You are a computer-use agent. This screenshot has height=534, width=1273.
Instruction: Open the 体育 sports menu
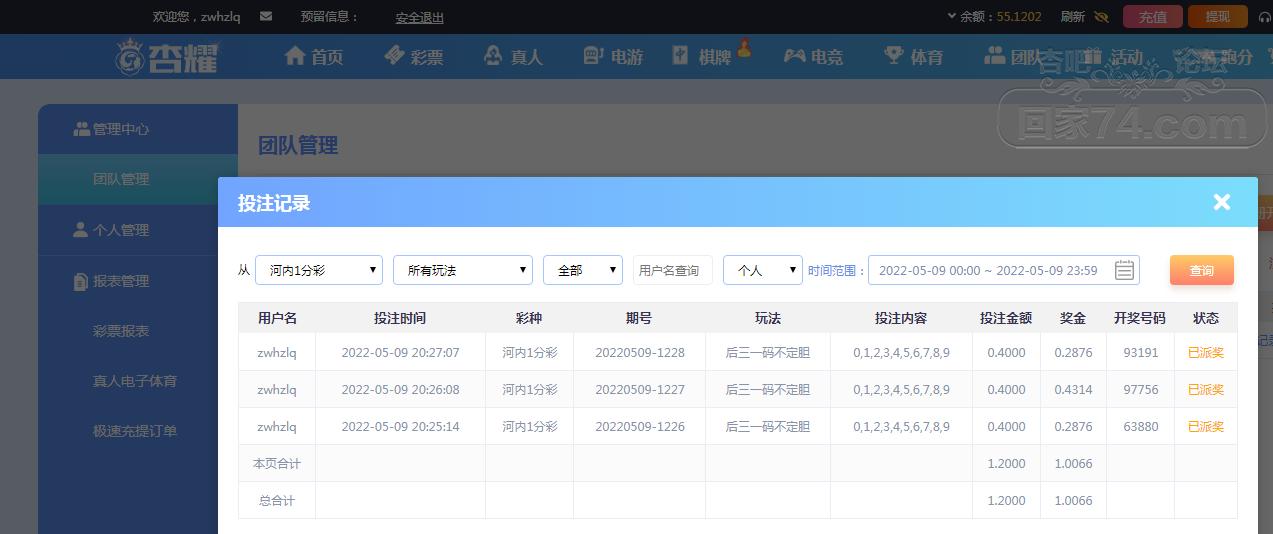click(x=914, y=56)
